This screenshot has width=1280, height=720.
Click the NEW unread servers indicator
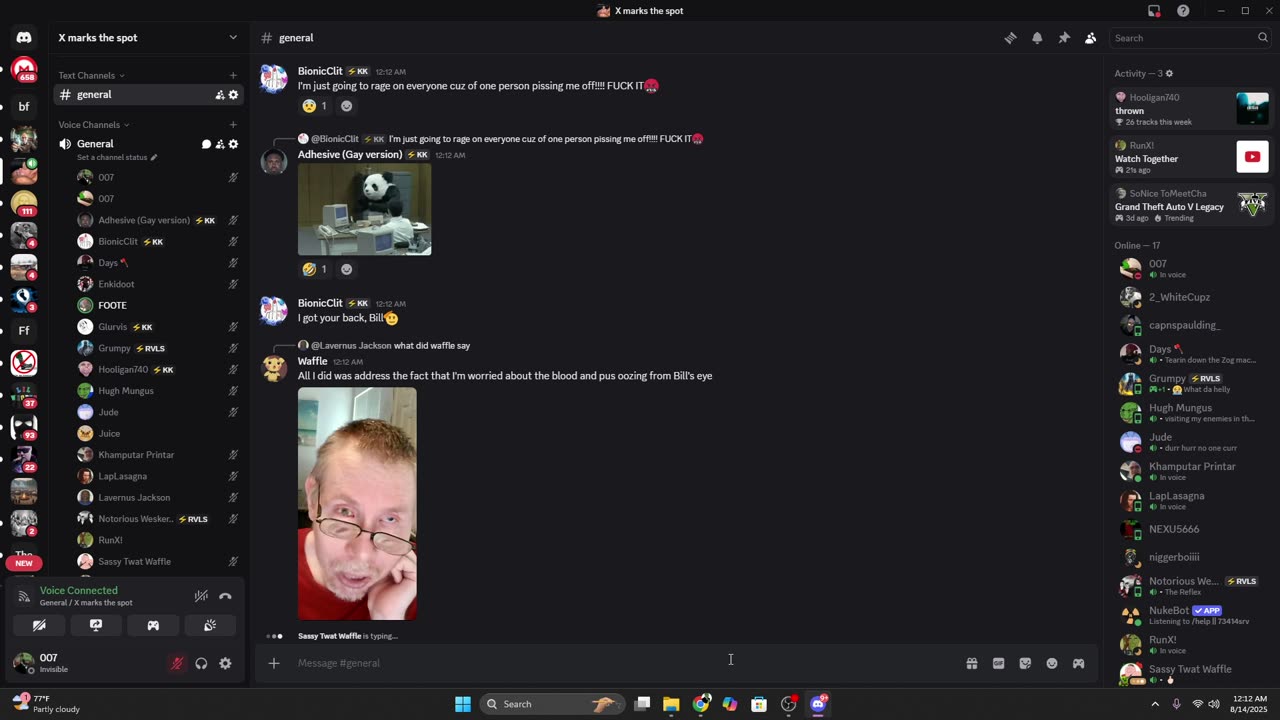click(24, 563)
